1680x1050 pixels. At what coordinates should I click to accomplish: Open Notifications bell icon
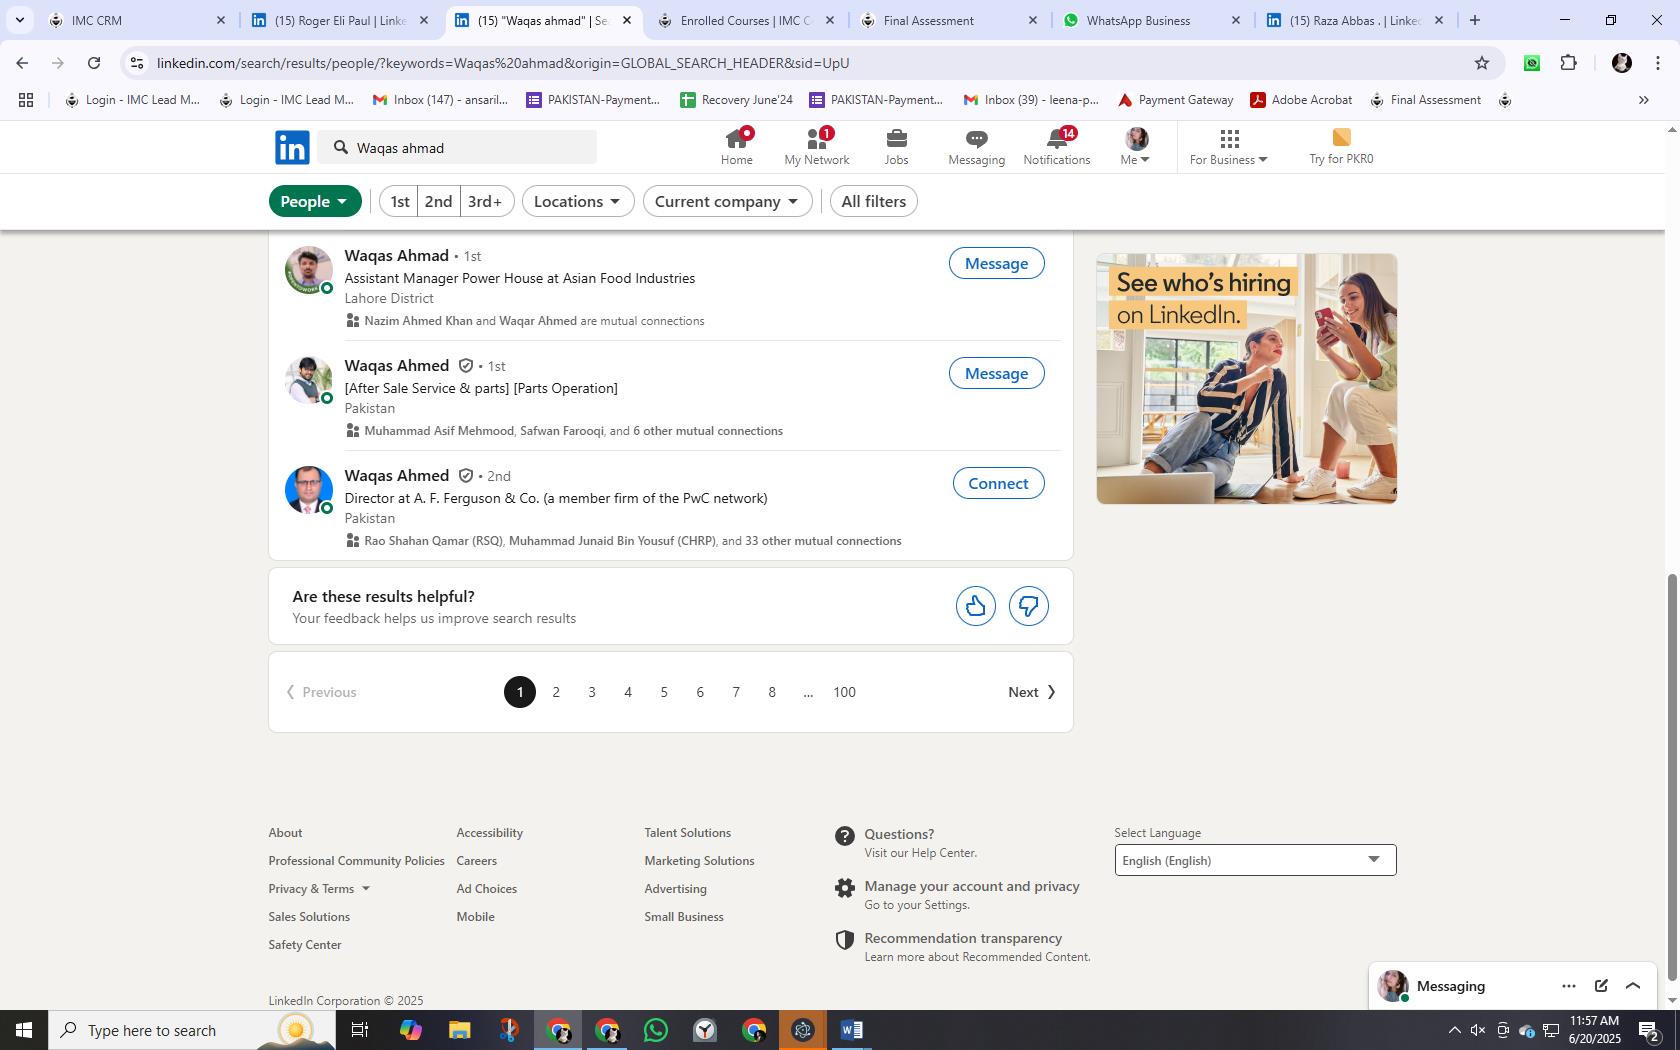(1056, 147)
